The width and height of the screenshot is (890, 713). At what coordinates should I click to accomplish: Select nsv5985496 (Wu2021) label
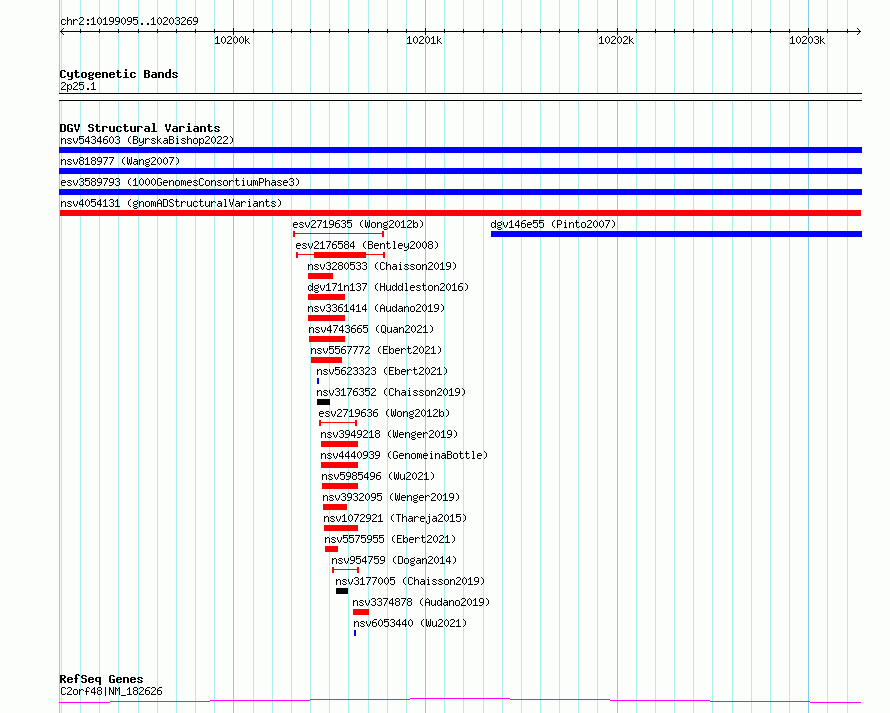pyautogui.click(x=378, y=476)
